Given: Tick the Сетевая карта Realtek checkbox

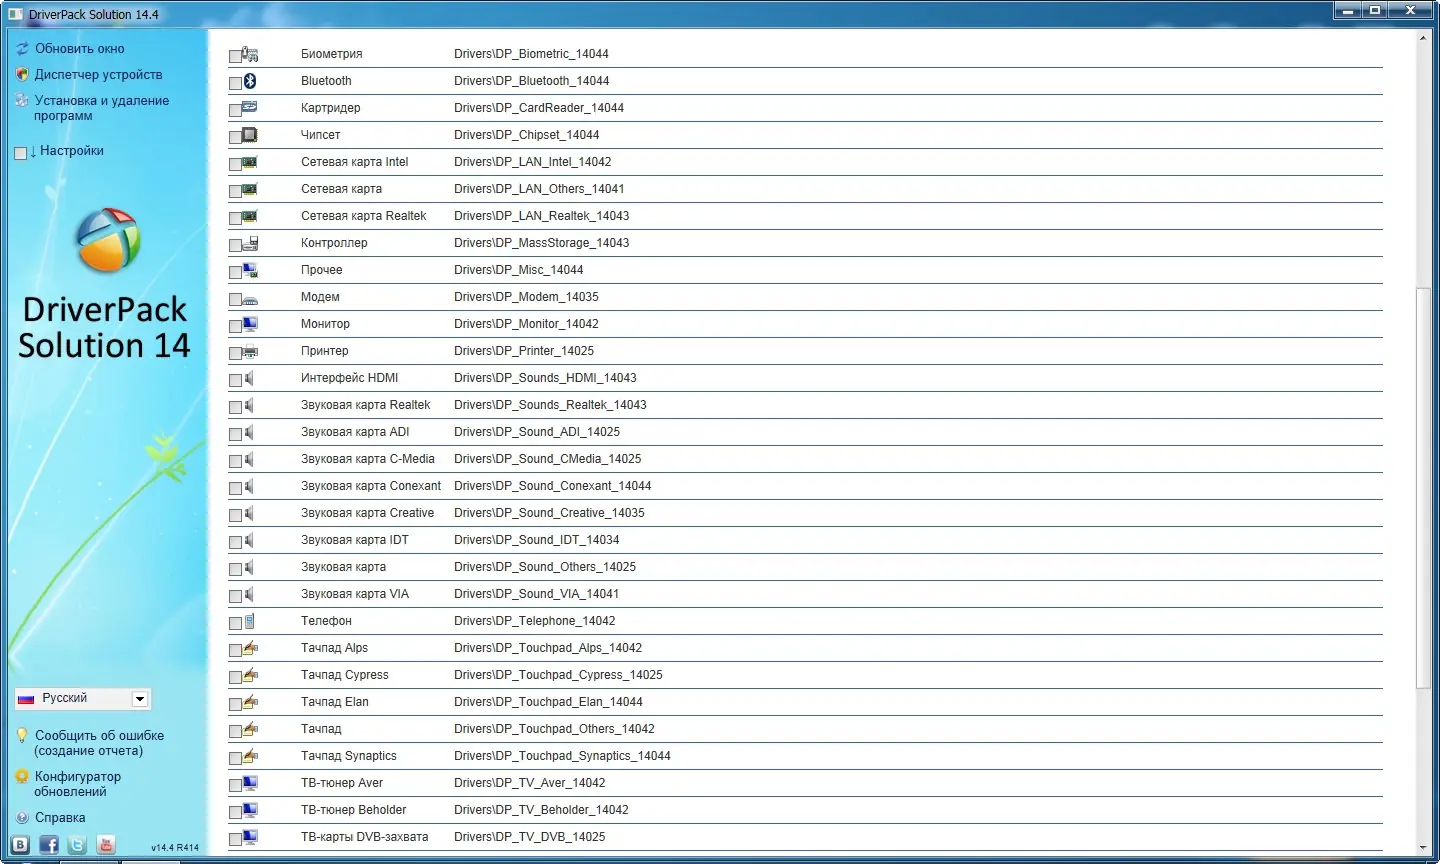Looking at the screenshot, I should click(x=235, y=218).
